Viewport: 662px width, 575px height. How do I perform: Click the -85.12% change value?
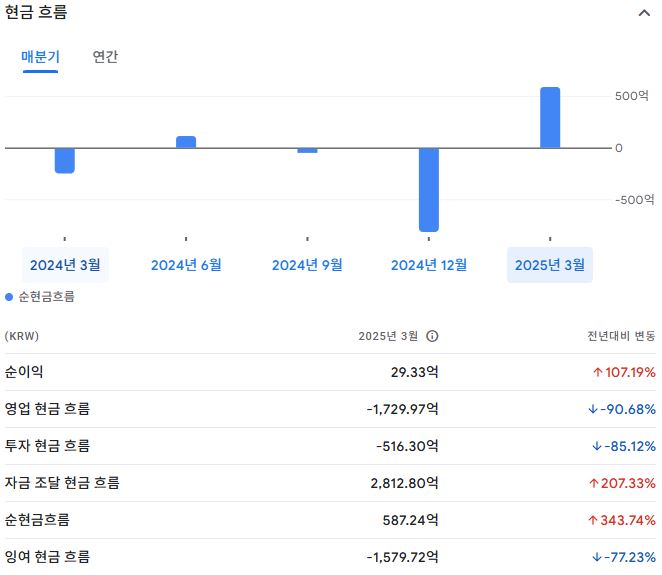pyautogui.click(x=624, y=446)
